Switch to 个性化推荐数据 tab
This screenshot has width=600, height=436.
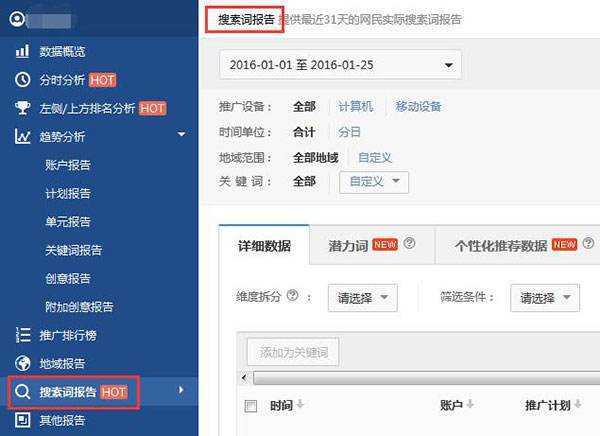coord(518,245)
